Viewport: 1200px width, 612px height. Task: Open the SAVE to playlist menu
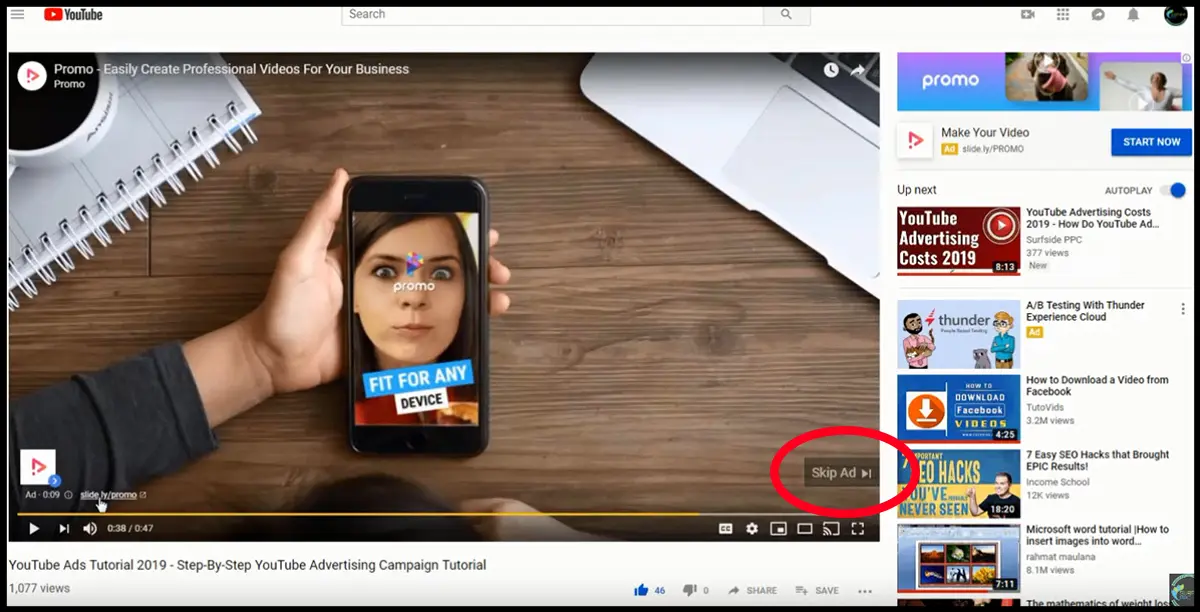click(x=817, y=591)
